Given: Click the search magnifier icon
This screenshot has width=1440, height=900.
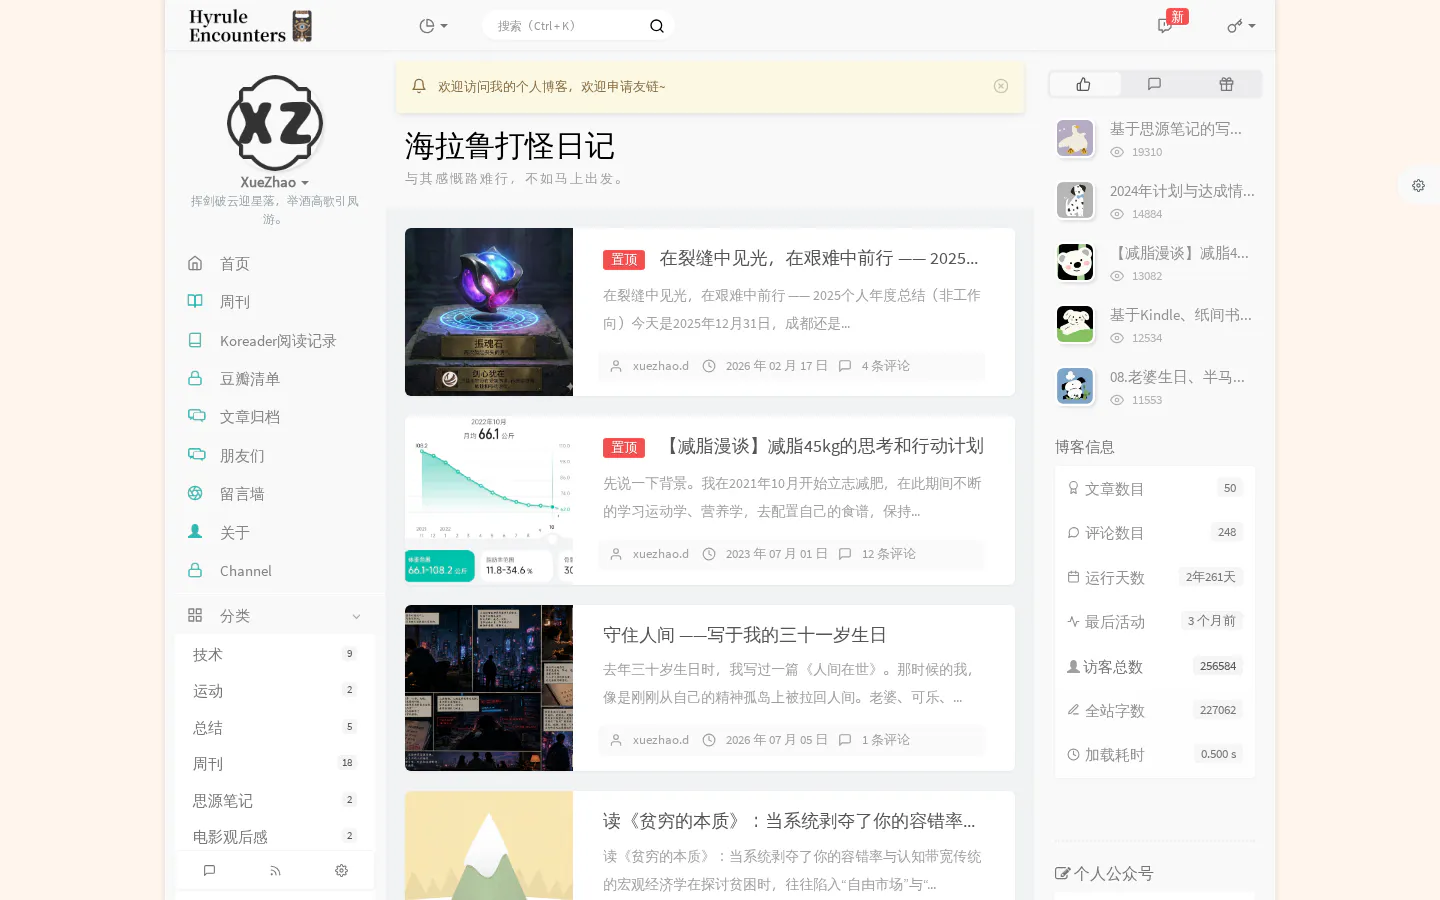Looking at the screenshot, I should click(656, 26).
